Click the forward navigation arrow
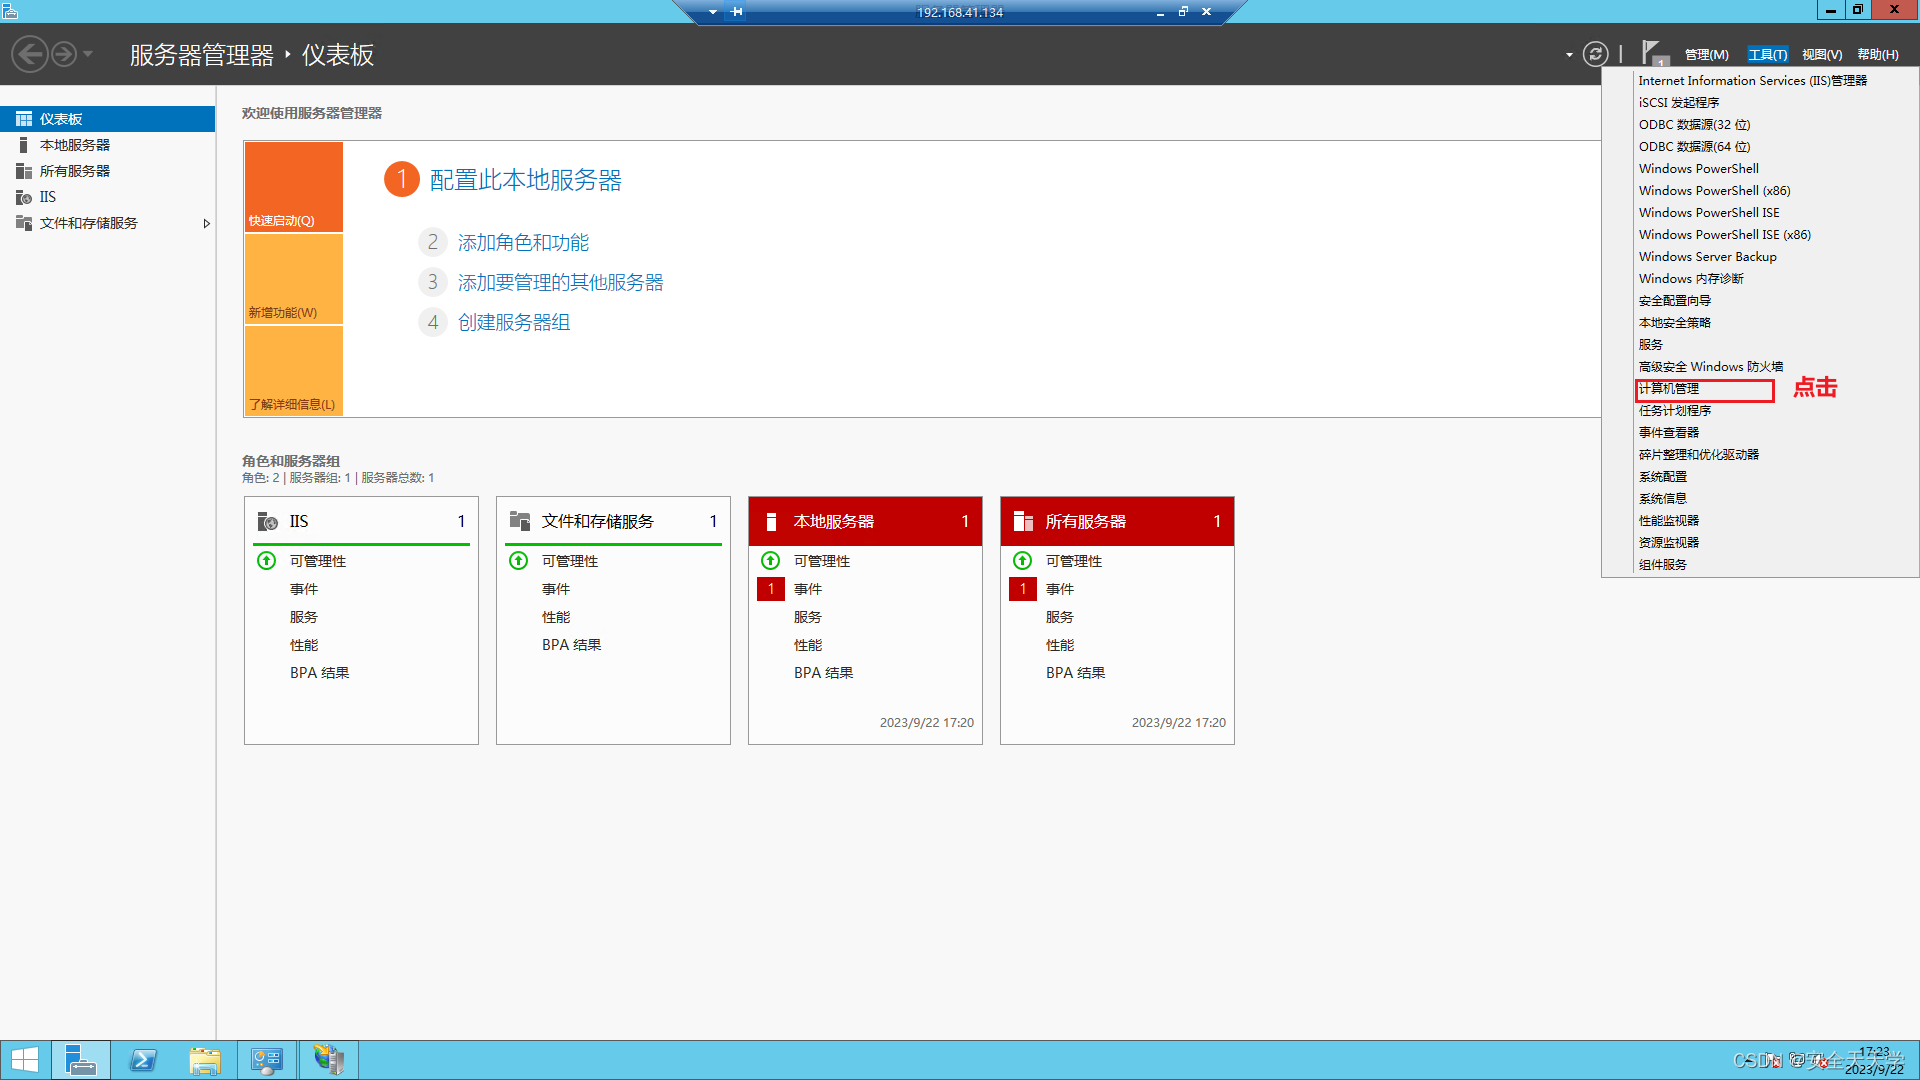1920x1080 pixels. click(x=64, y=54)
